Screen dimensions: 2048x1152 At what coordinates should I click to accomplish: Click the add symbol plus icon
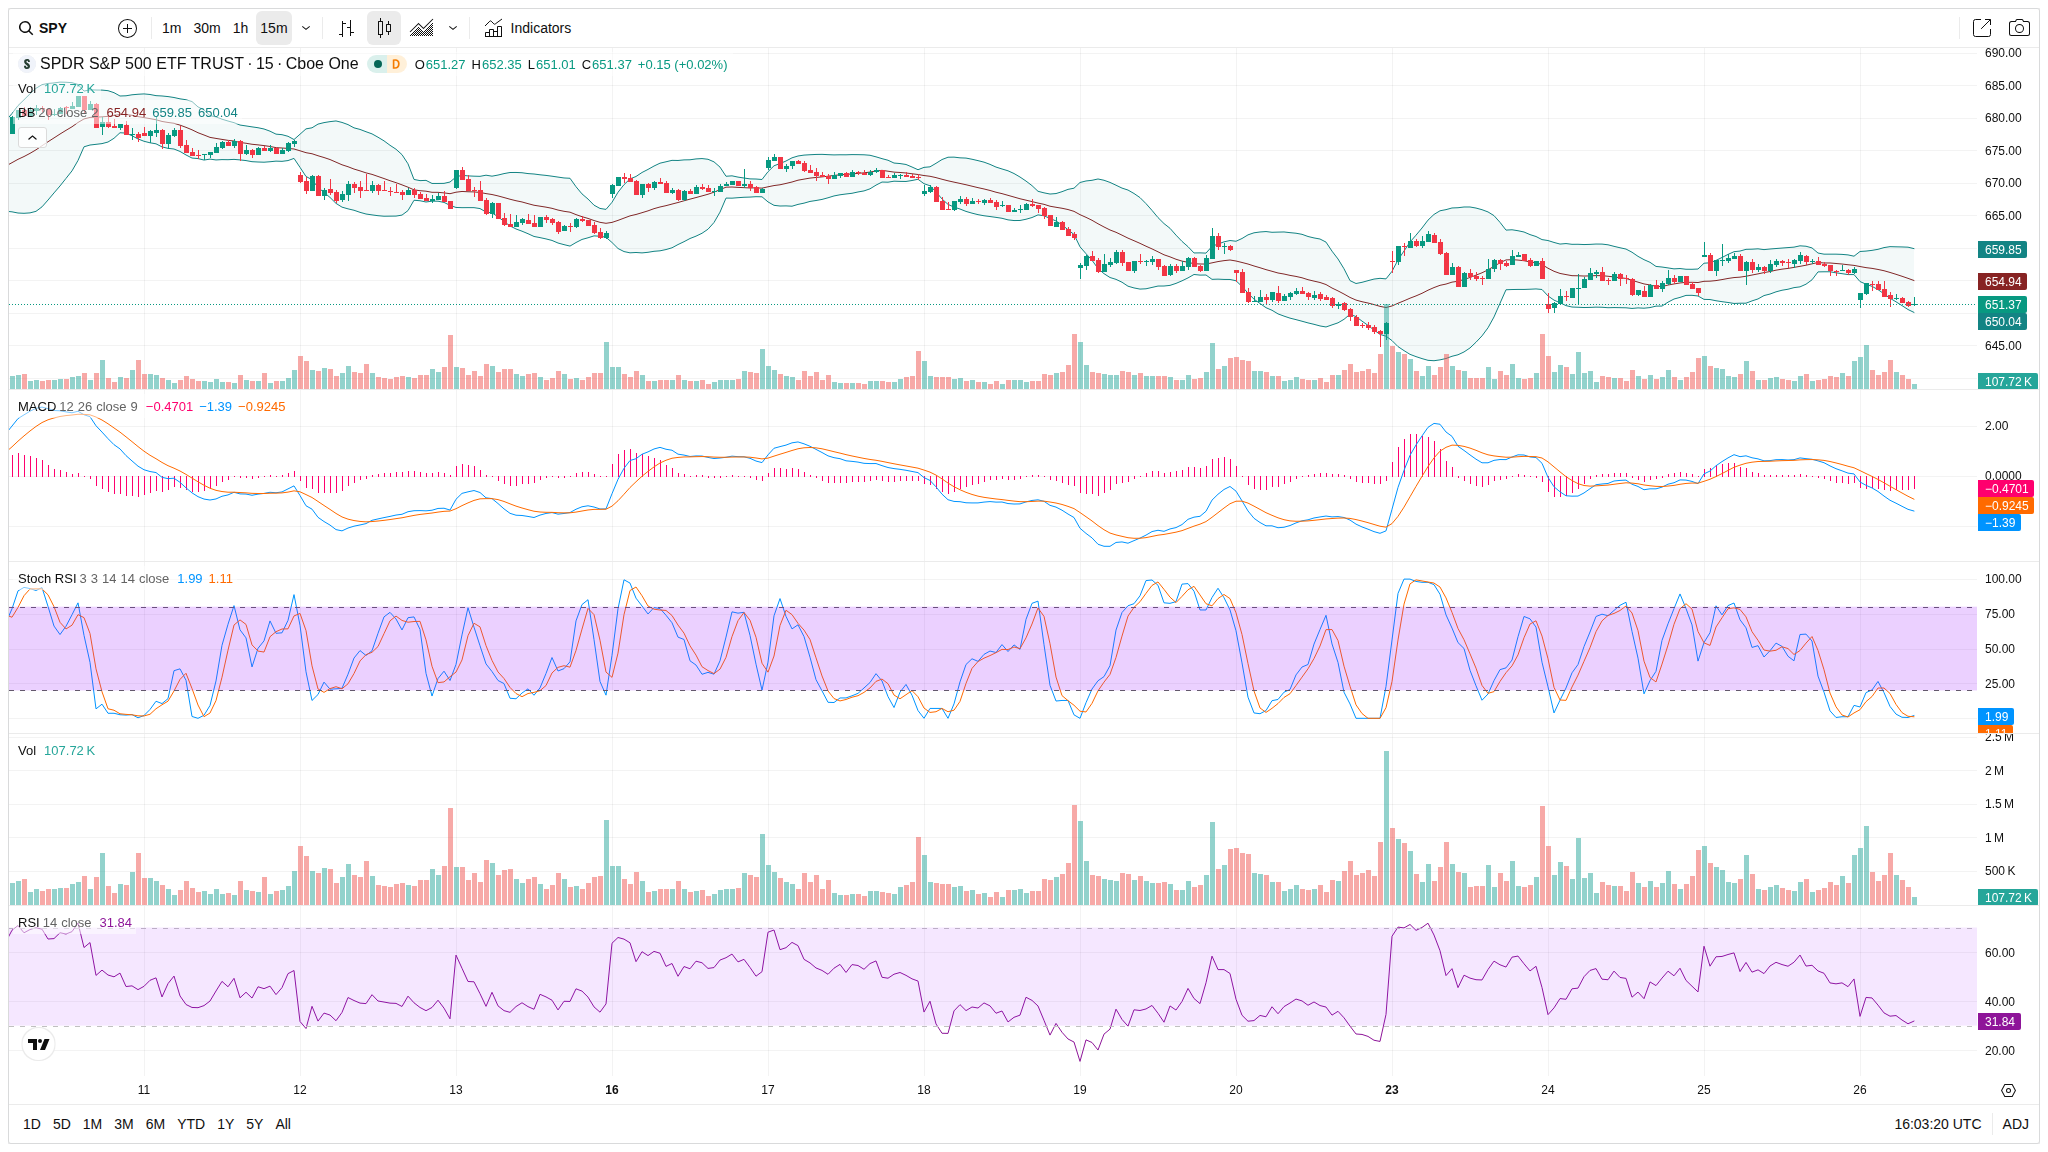[x=127, y=28]
